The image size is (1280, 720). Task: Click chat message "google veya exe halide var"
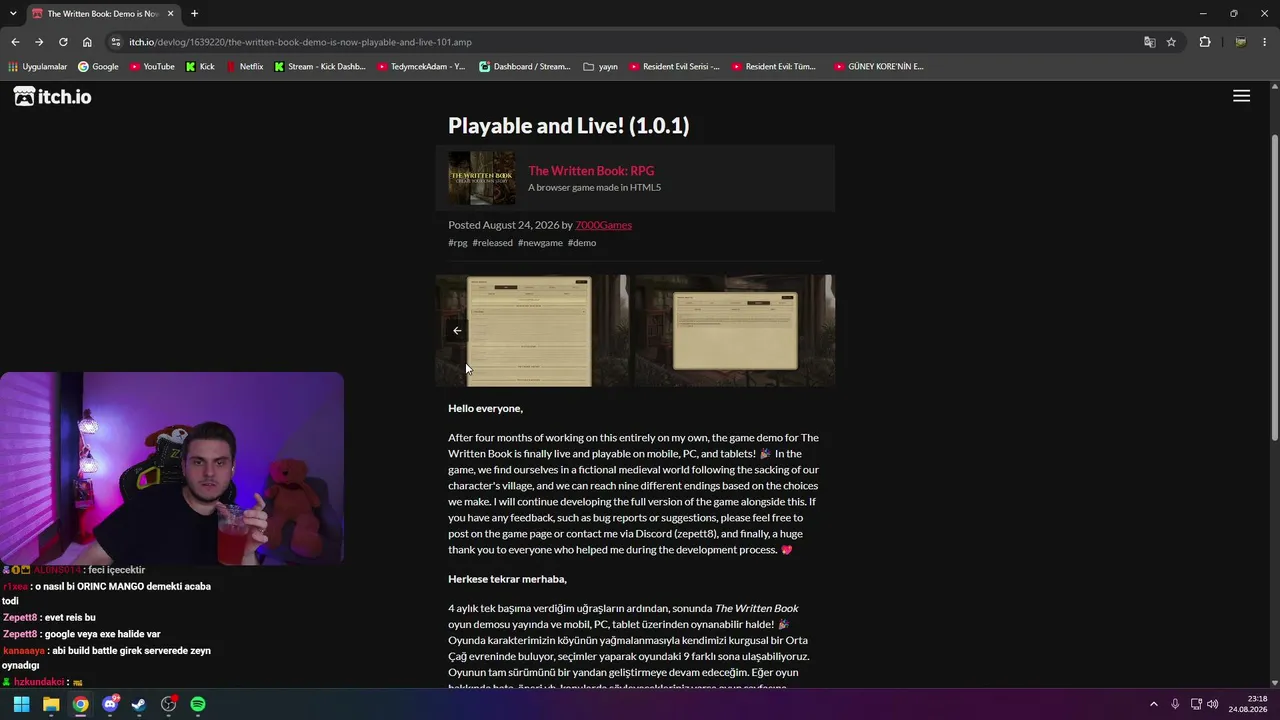pos(104,634)
